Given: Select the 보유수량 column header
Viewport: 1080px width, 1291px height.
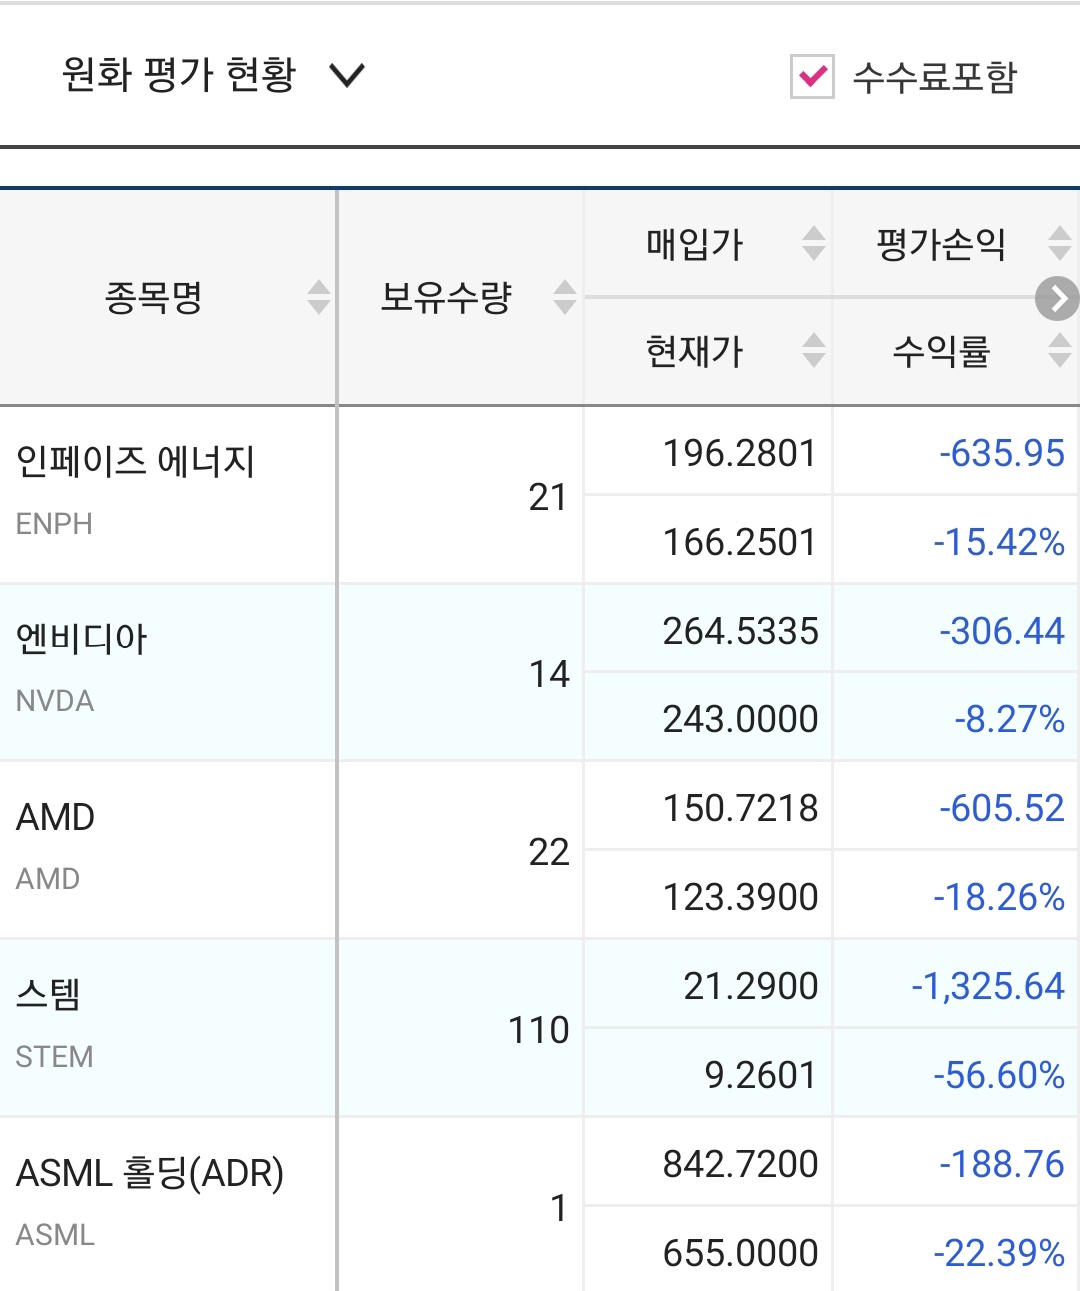Looking at the screenshot, I should (x=461, y=298).
